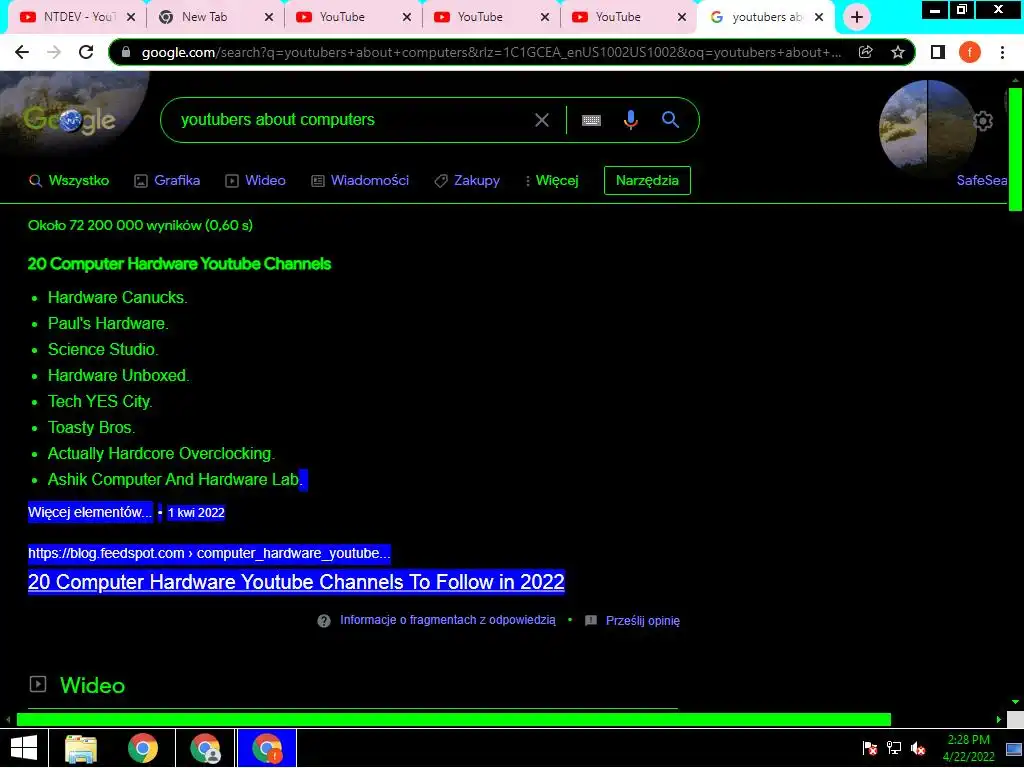Open the Windows Start menu
Screen dimensions: 1024x768
coord(24,748)
